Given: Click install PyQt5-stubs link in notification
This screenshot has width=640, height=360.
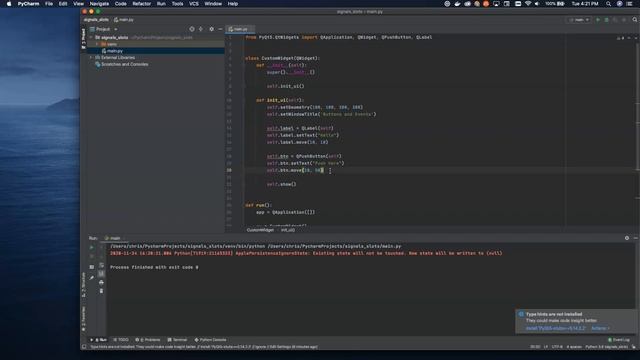Looking at the screenshot, I should pos(556,328).
